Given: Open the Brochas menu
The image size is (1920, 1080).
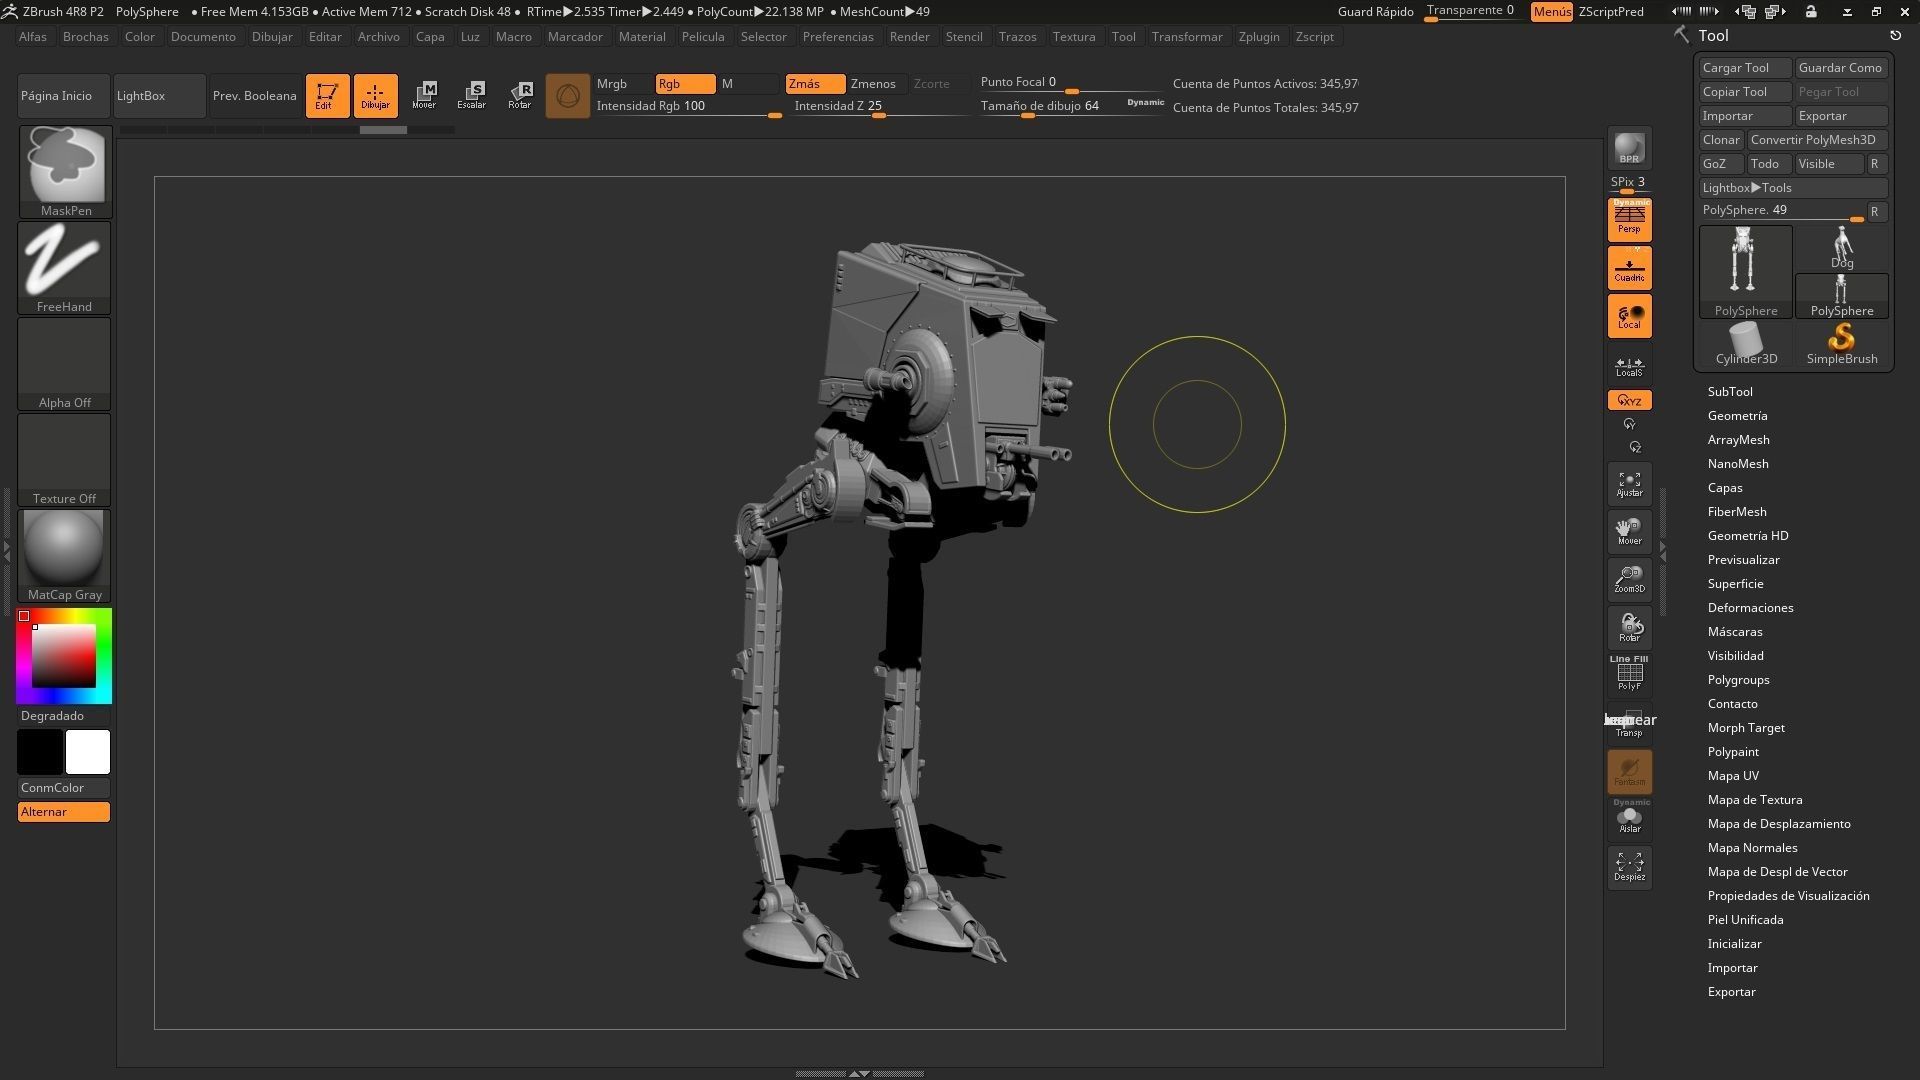Looking at the screenshot, I should click(x=86, y=37).
